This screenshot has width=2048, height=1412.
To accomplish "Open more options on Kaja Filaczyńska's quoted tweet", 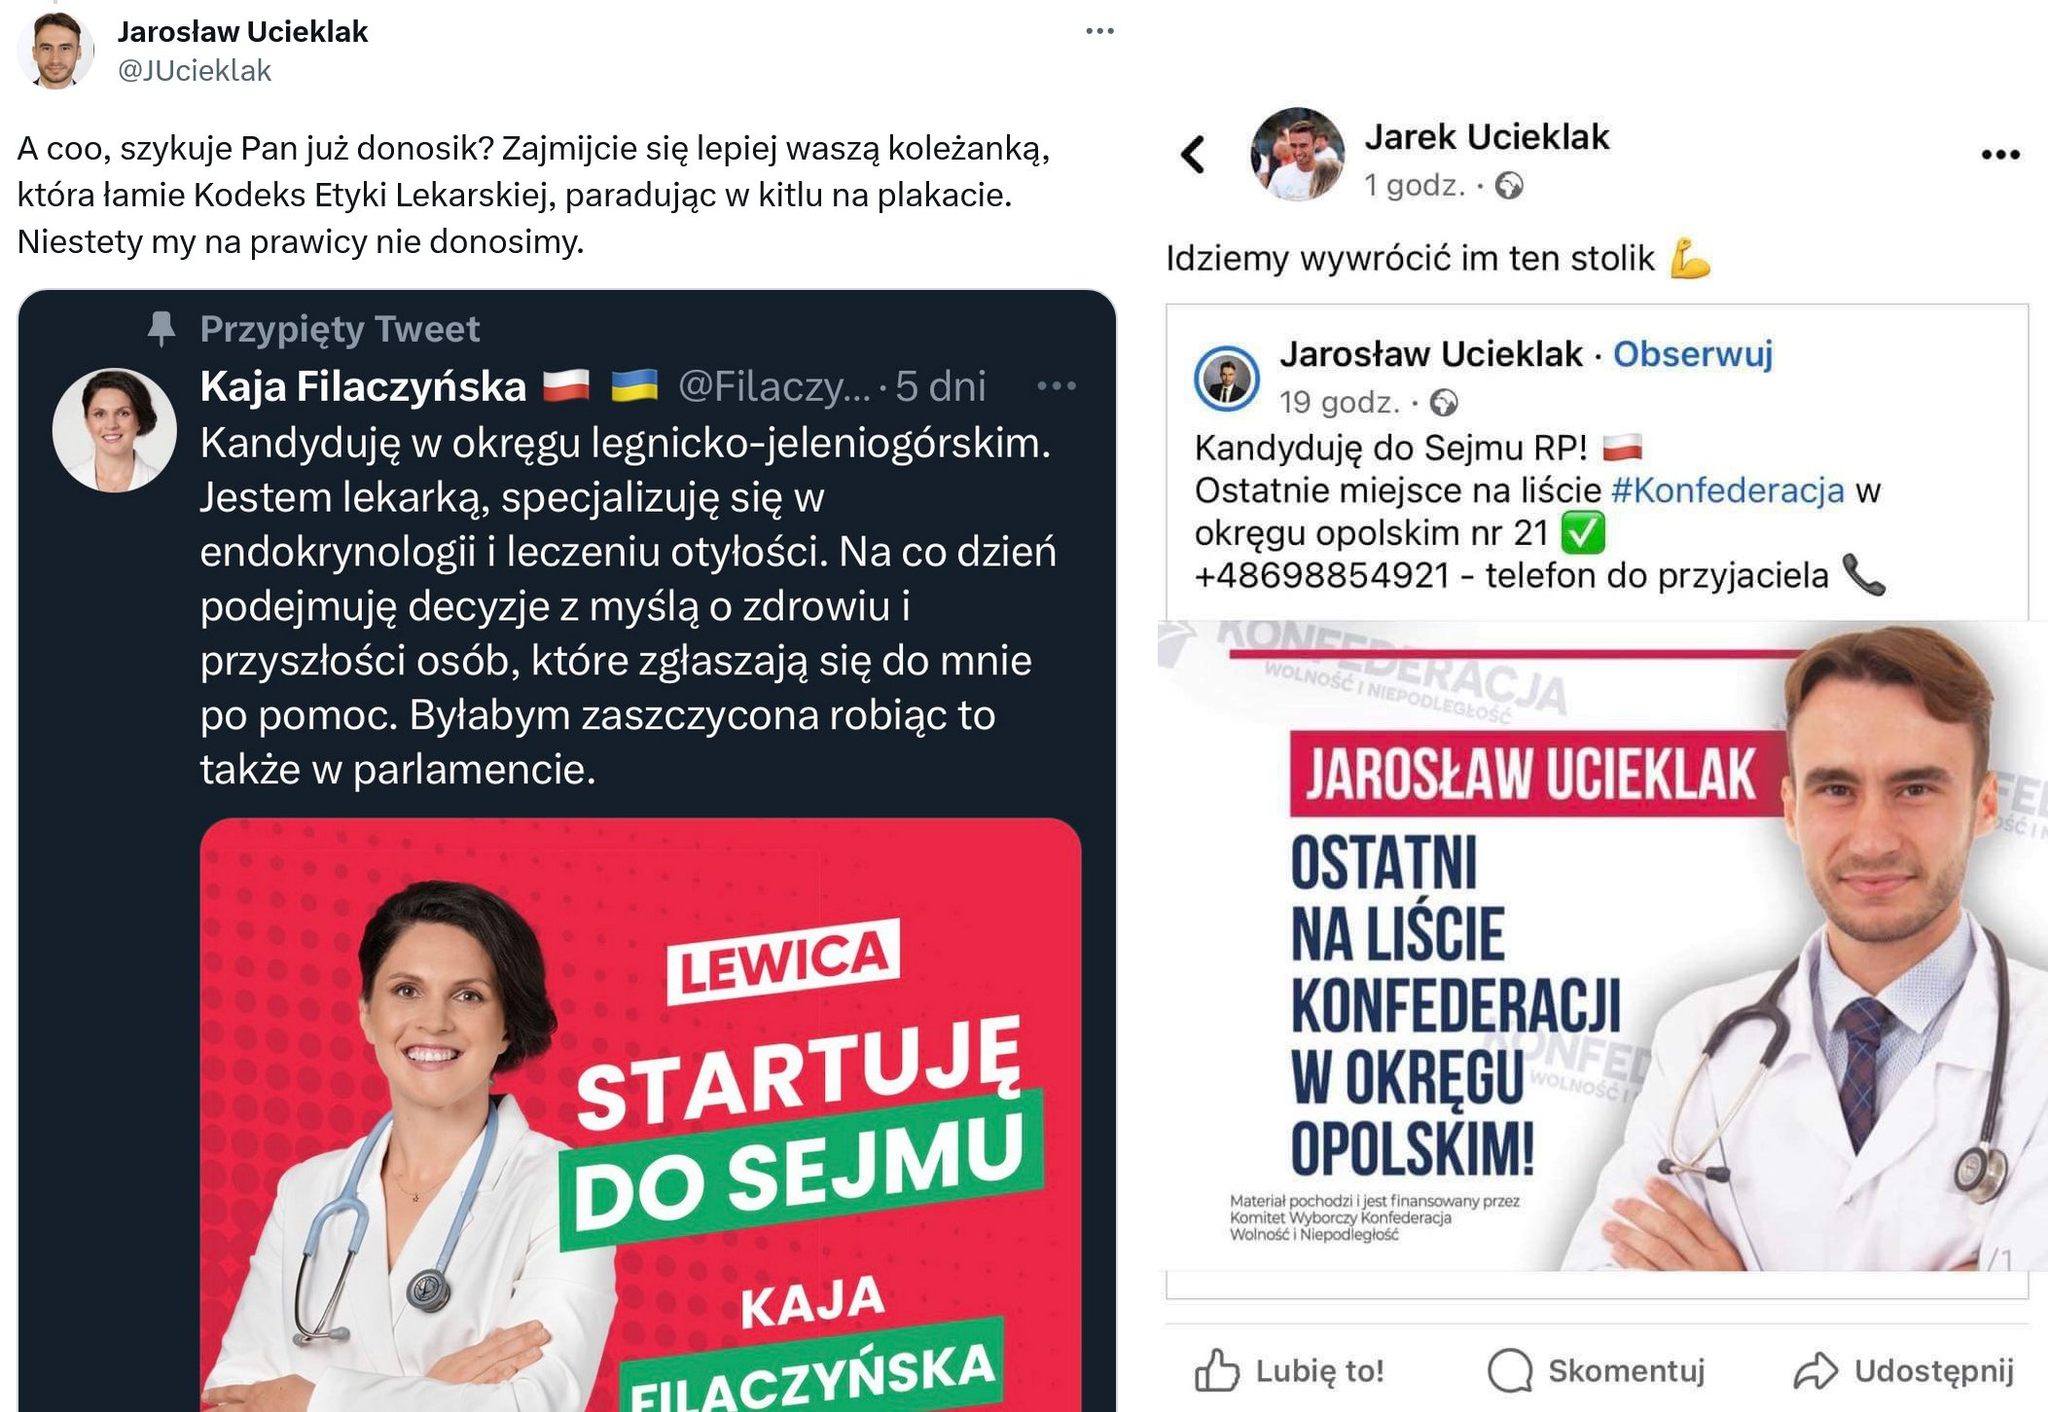I will 1056,385.
